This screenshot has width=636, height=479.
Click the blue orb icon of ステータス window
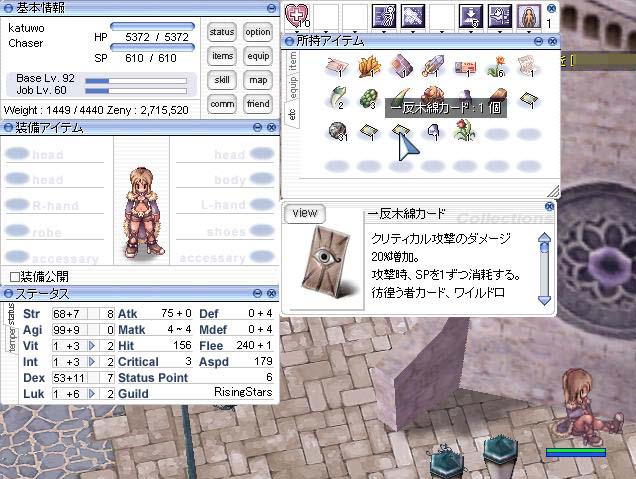8,293
